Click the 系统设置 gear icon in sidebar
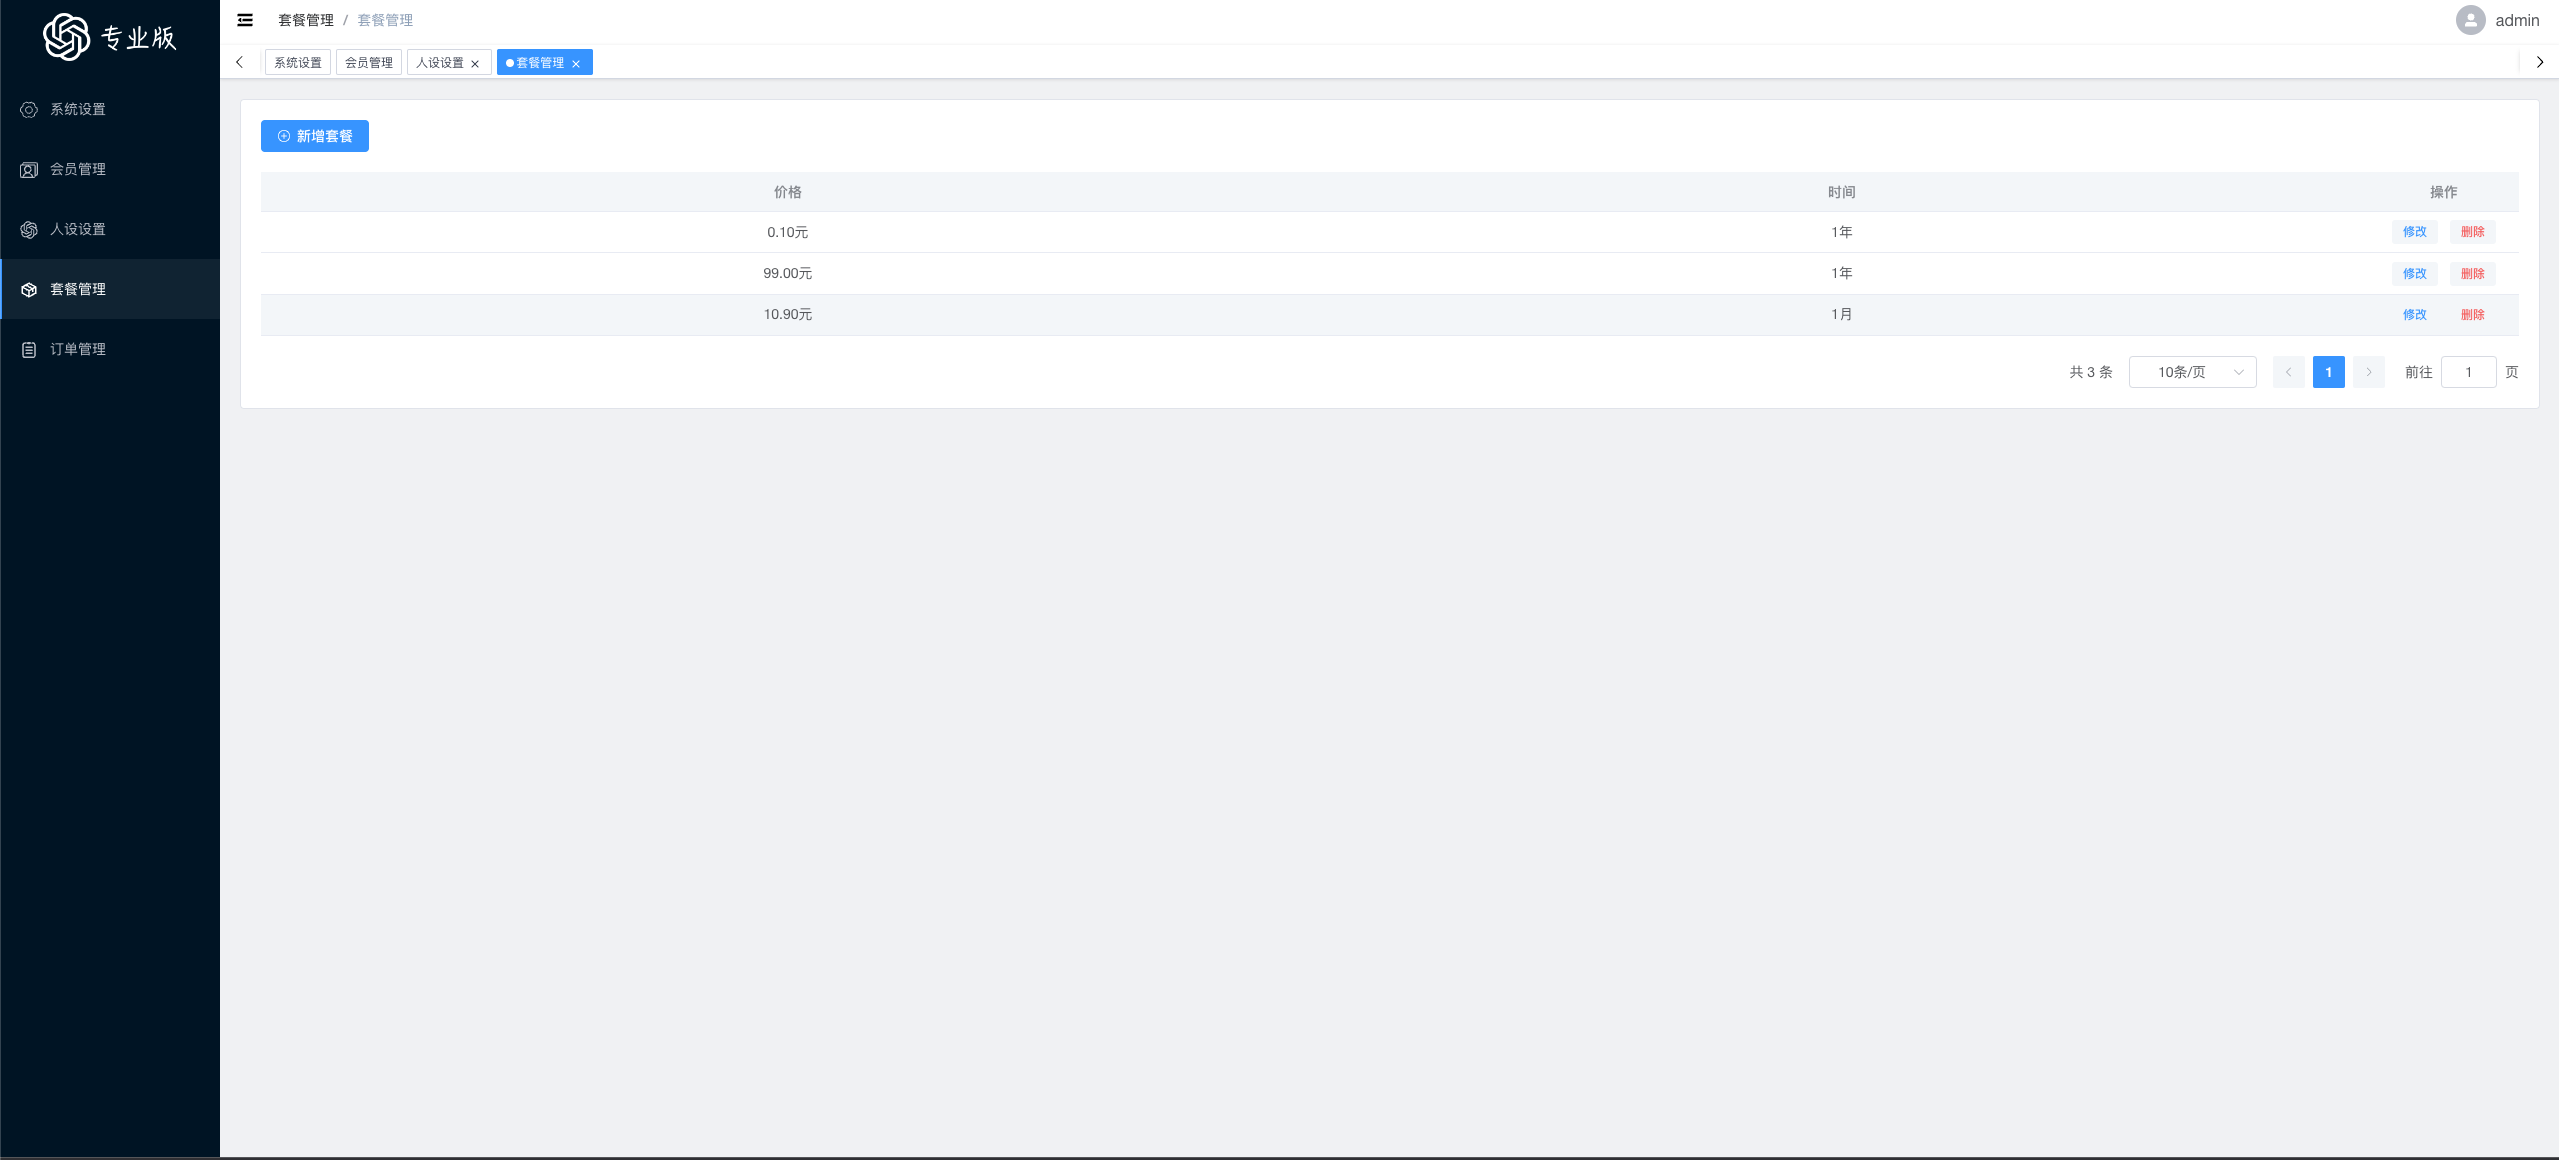The width and height of the screenshot is (2559, 1160). tap(29, 110)
